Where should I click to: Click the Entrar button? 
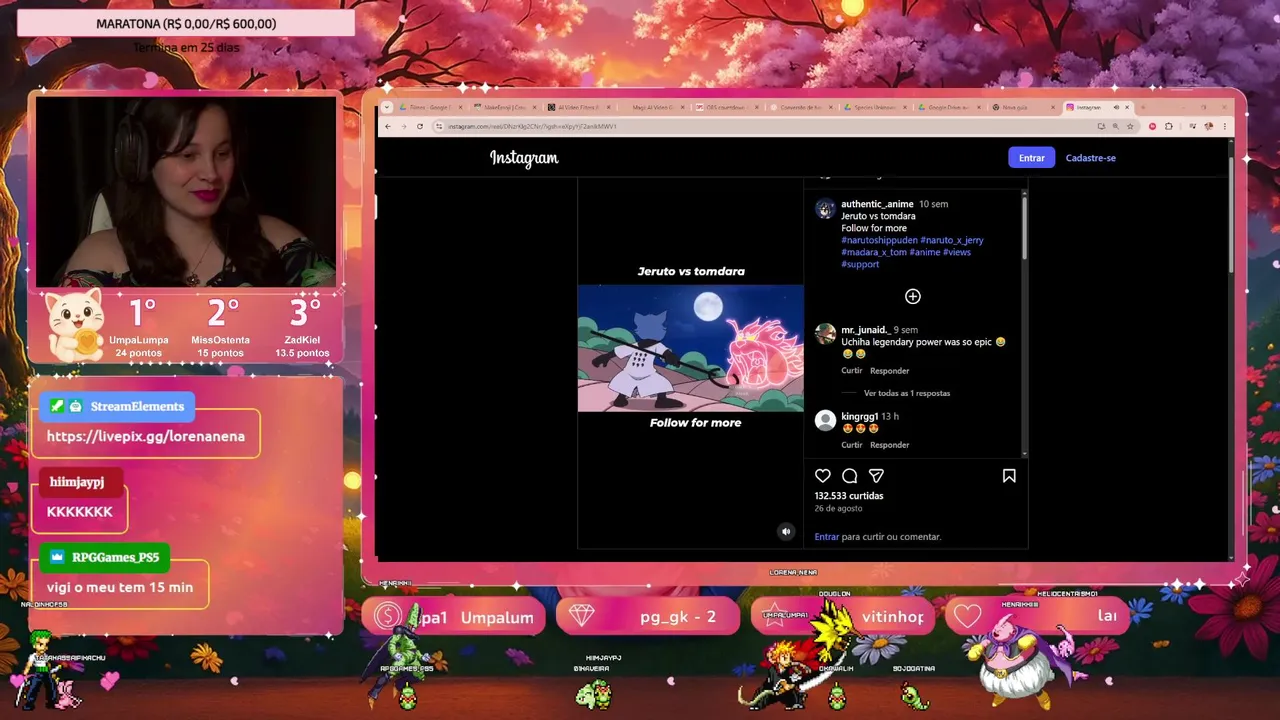coord(1031,158)
